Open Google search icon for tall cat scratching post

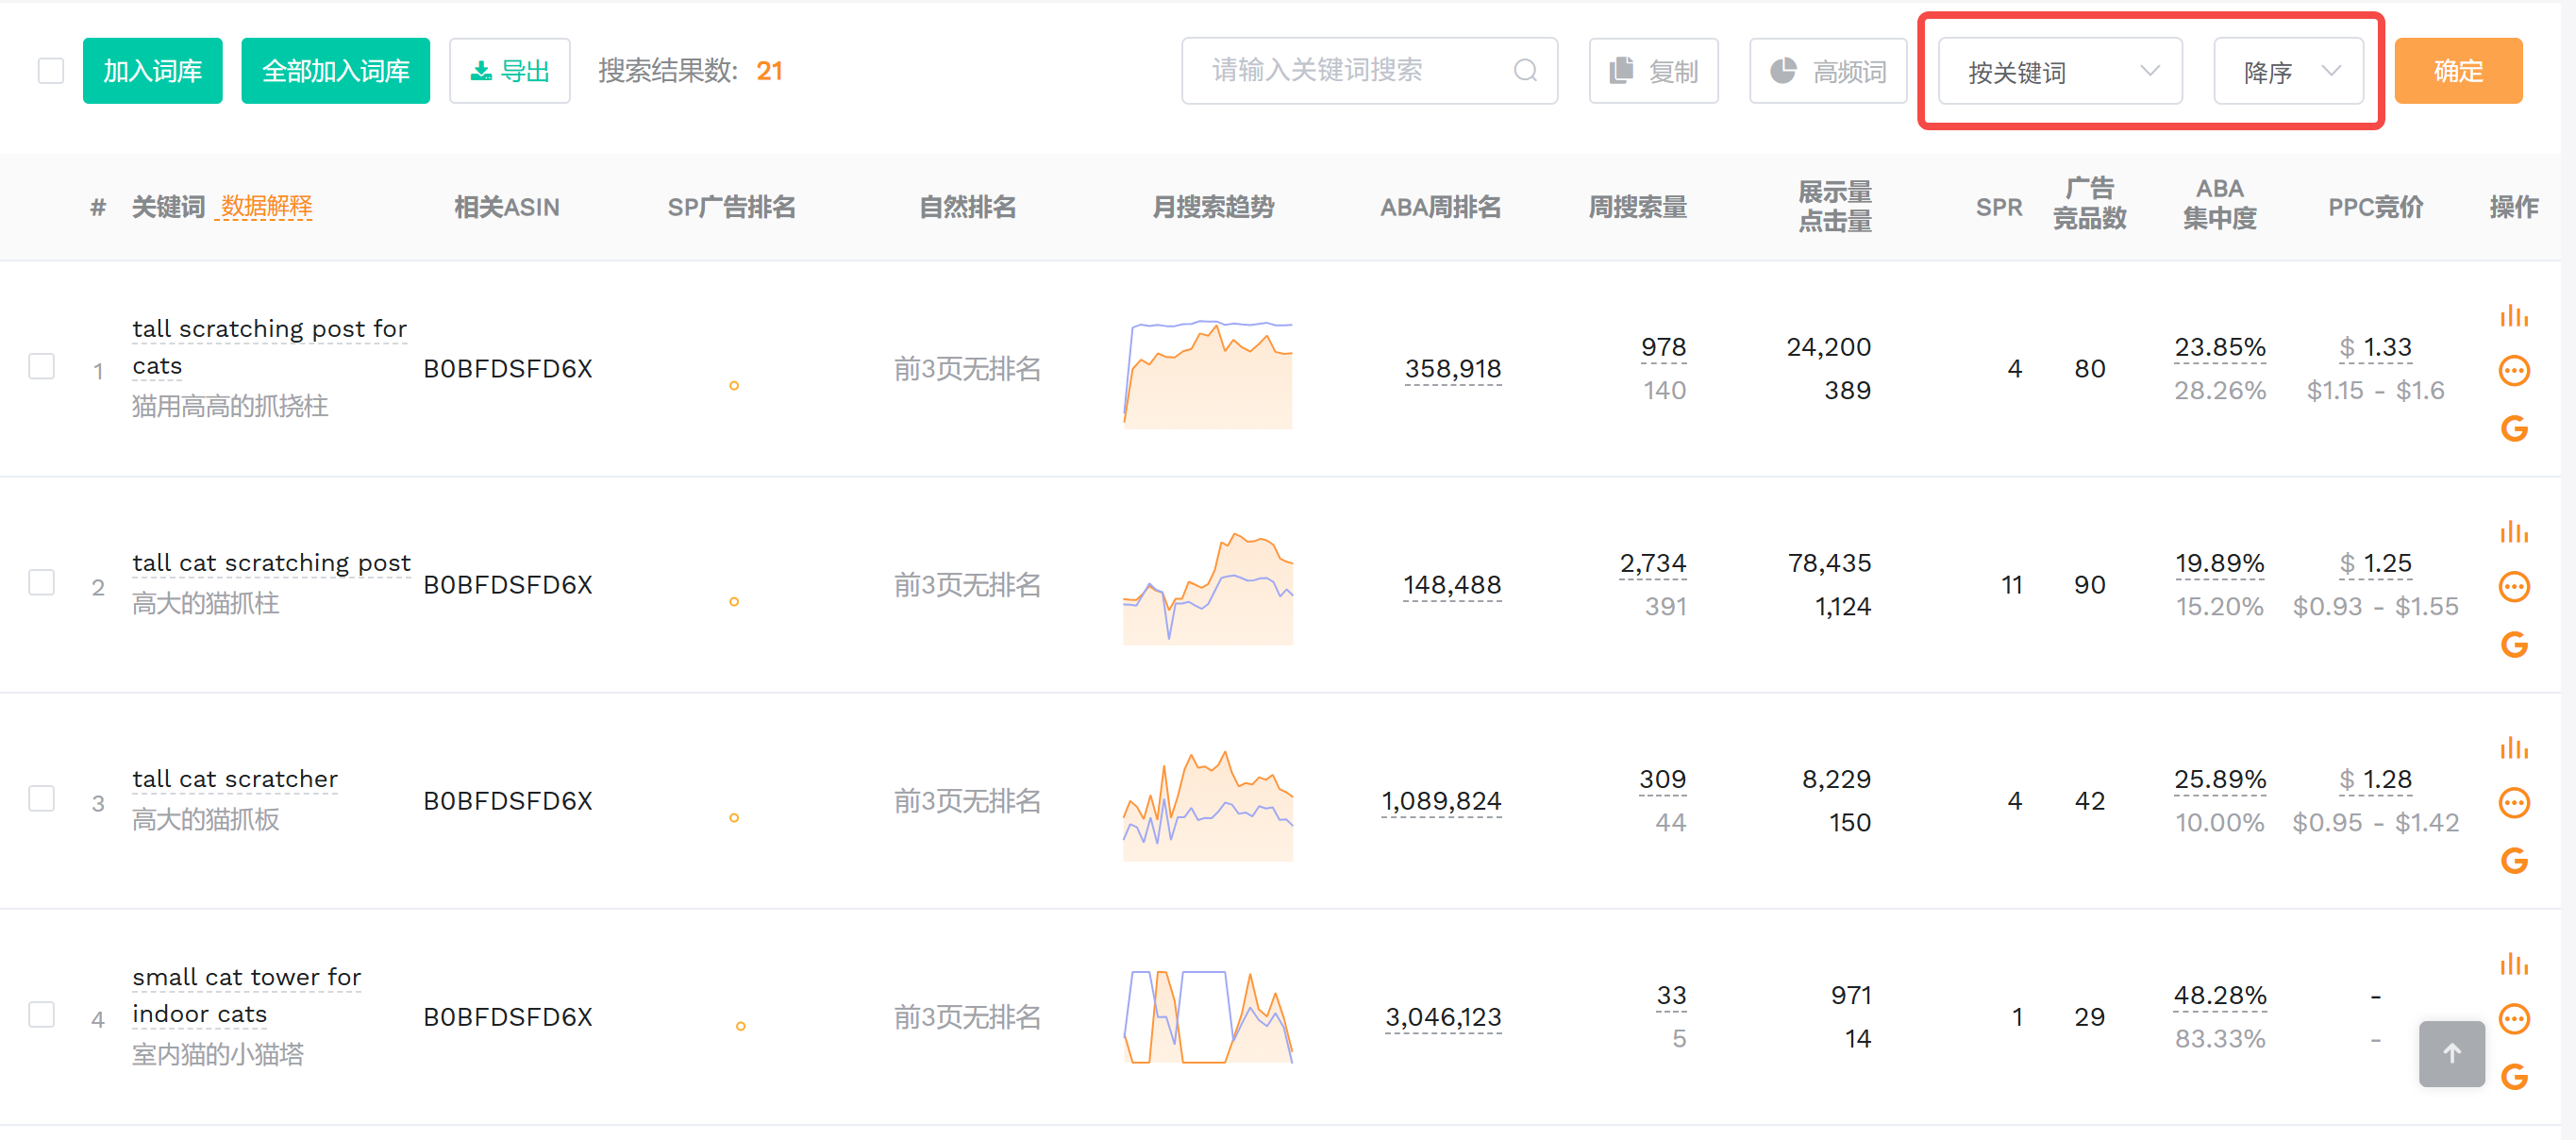click(2513, 645)
